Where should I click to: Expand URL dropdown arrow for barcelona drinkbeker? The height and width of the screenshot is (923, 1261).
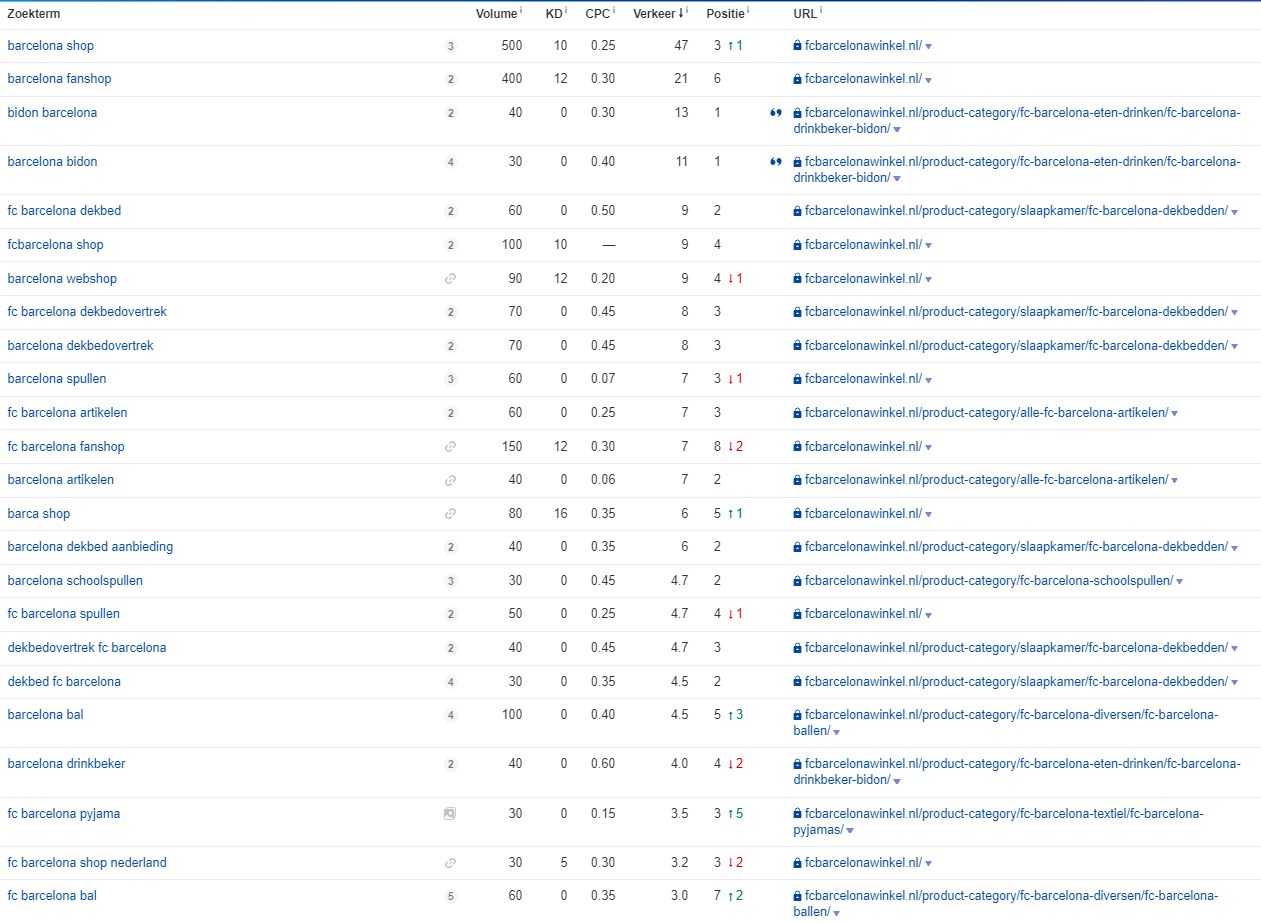point(897,781)
